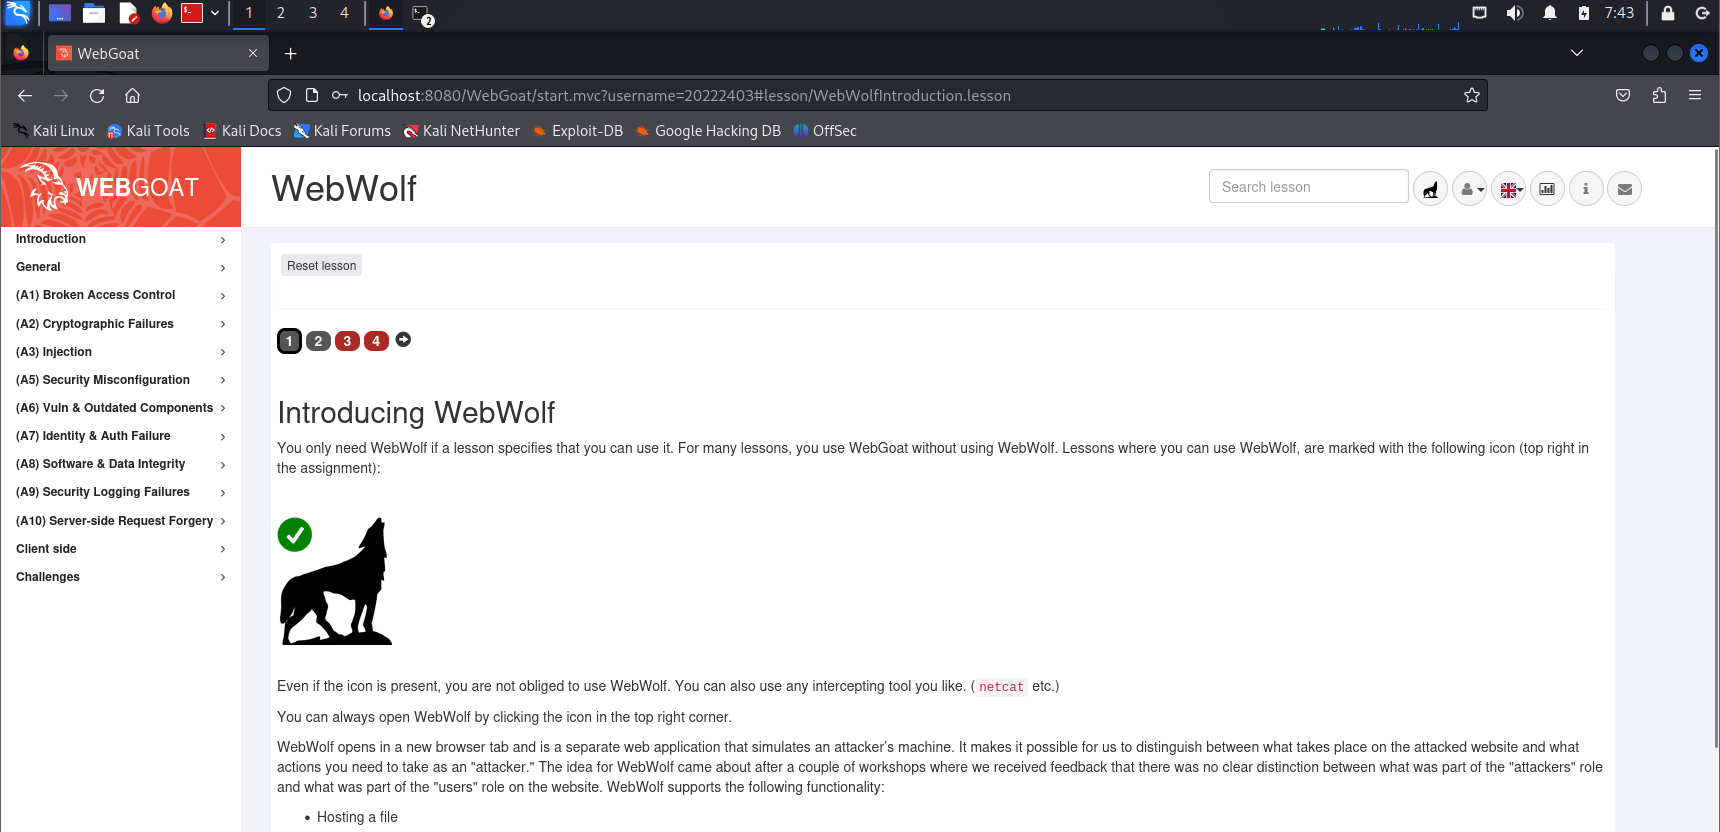Screen dimensions: 1720x832
Task: Expand the General category
Action: click(x=121, y=268)
